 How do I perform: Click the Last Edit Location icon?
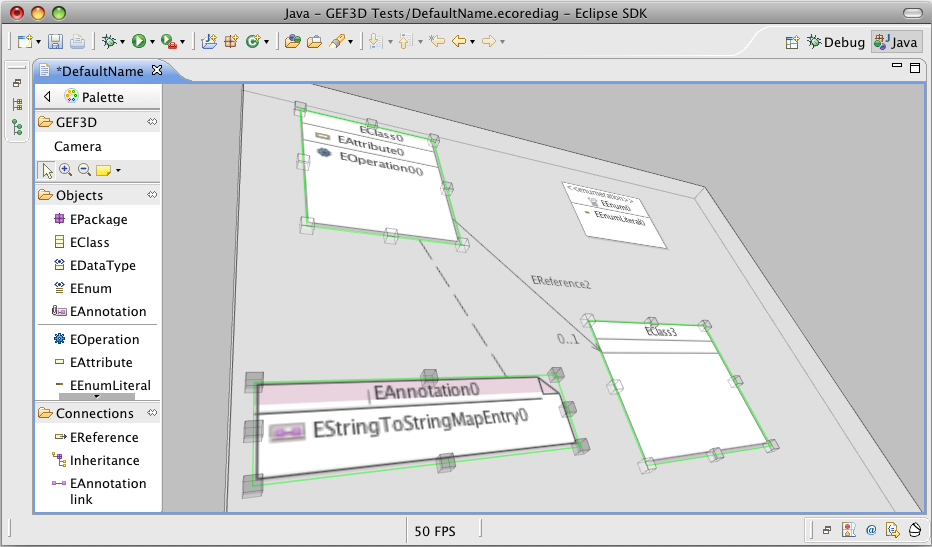(437, 41)
